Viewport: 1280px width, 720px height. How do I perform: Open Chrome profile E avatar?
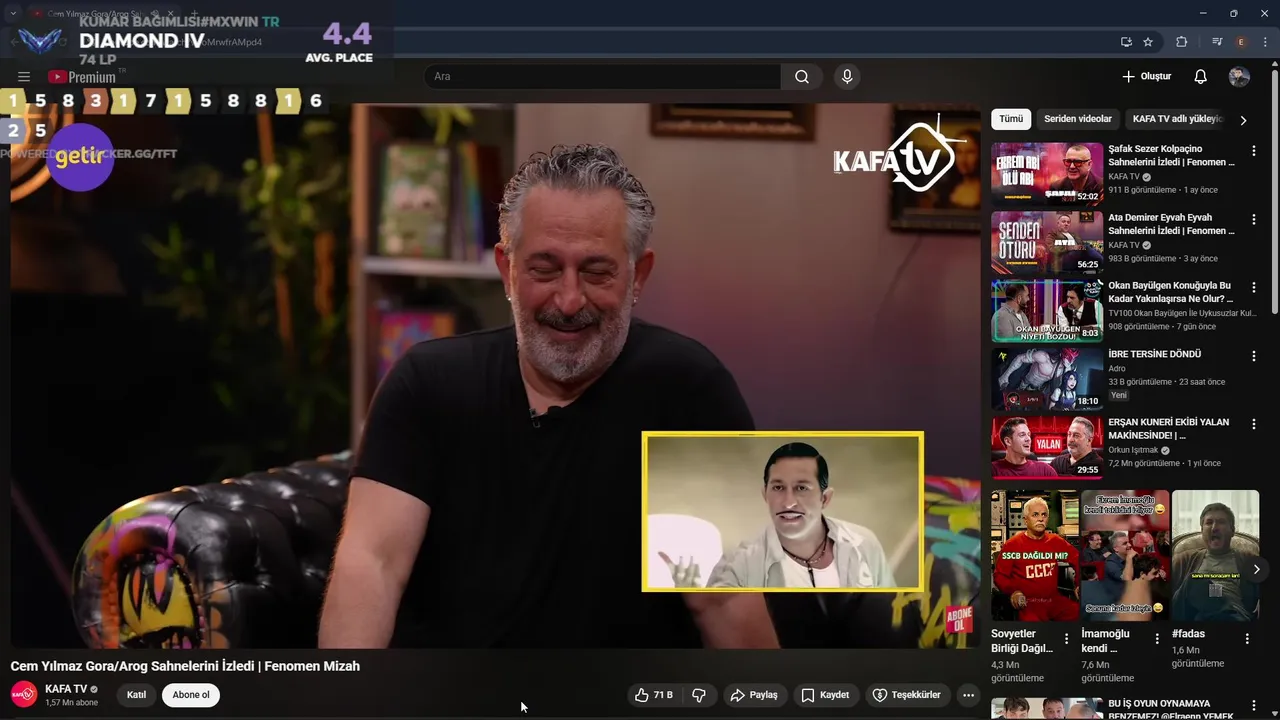pos(1241,42)
